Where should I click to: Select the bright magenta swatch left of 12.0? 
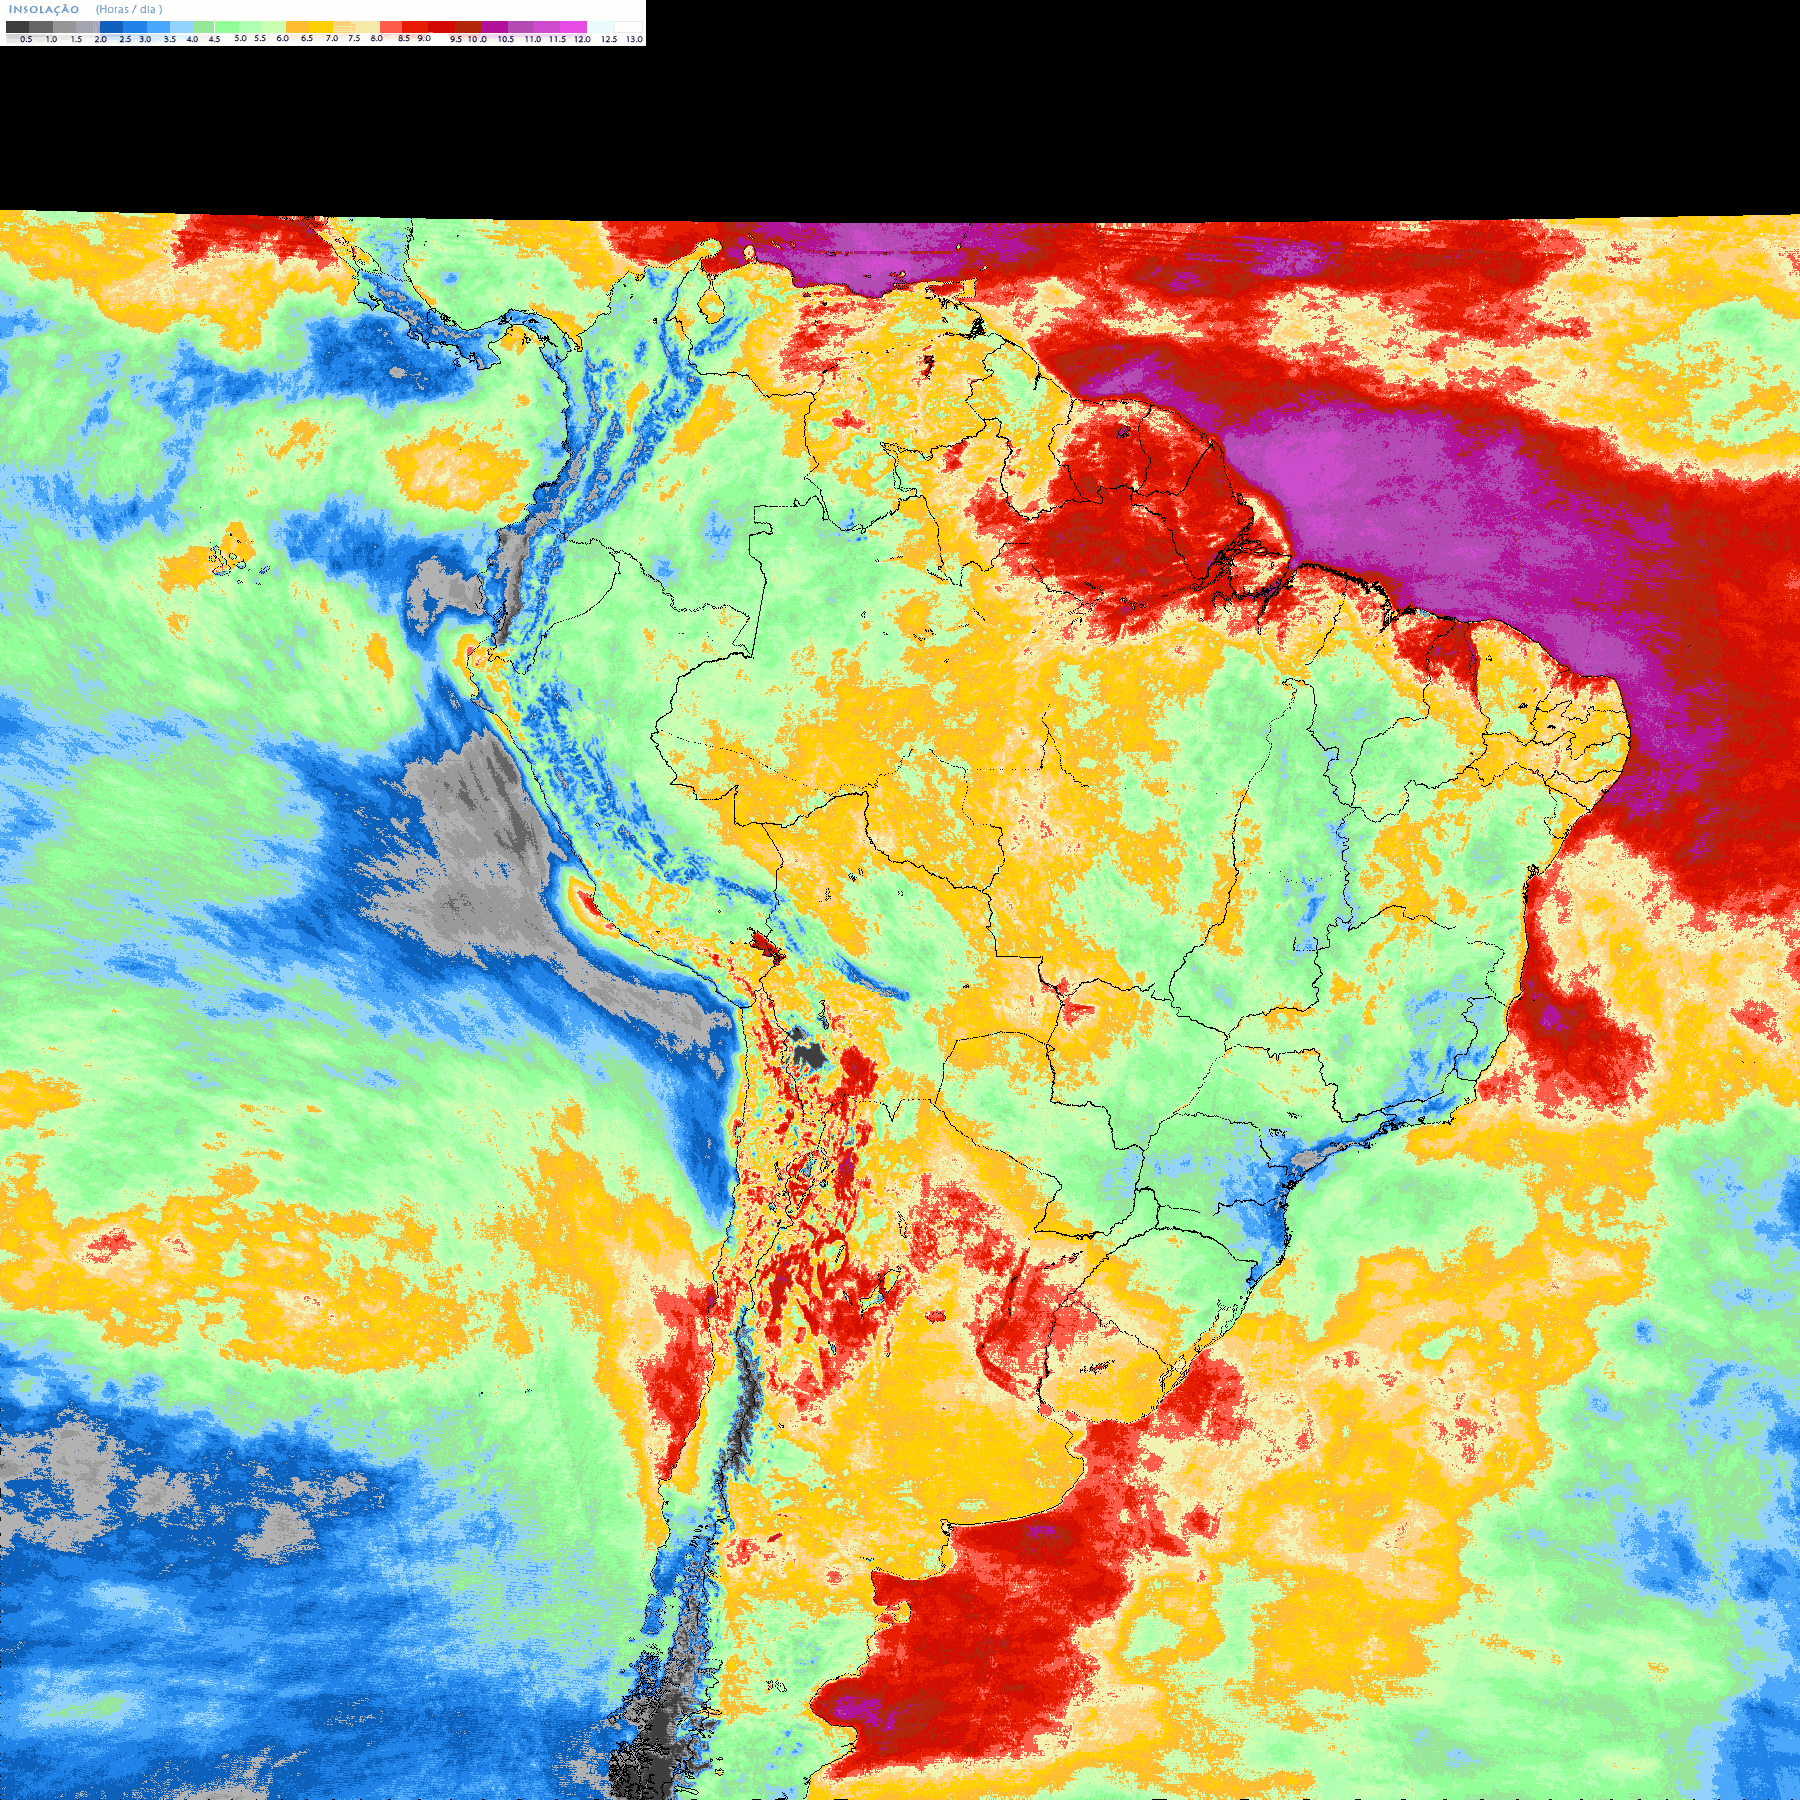pos(573,27)
